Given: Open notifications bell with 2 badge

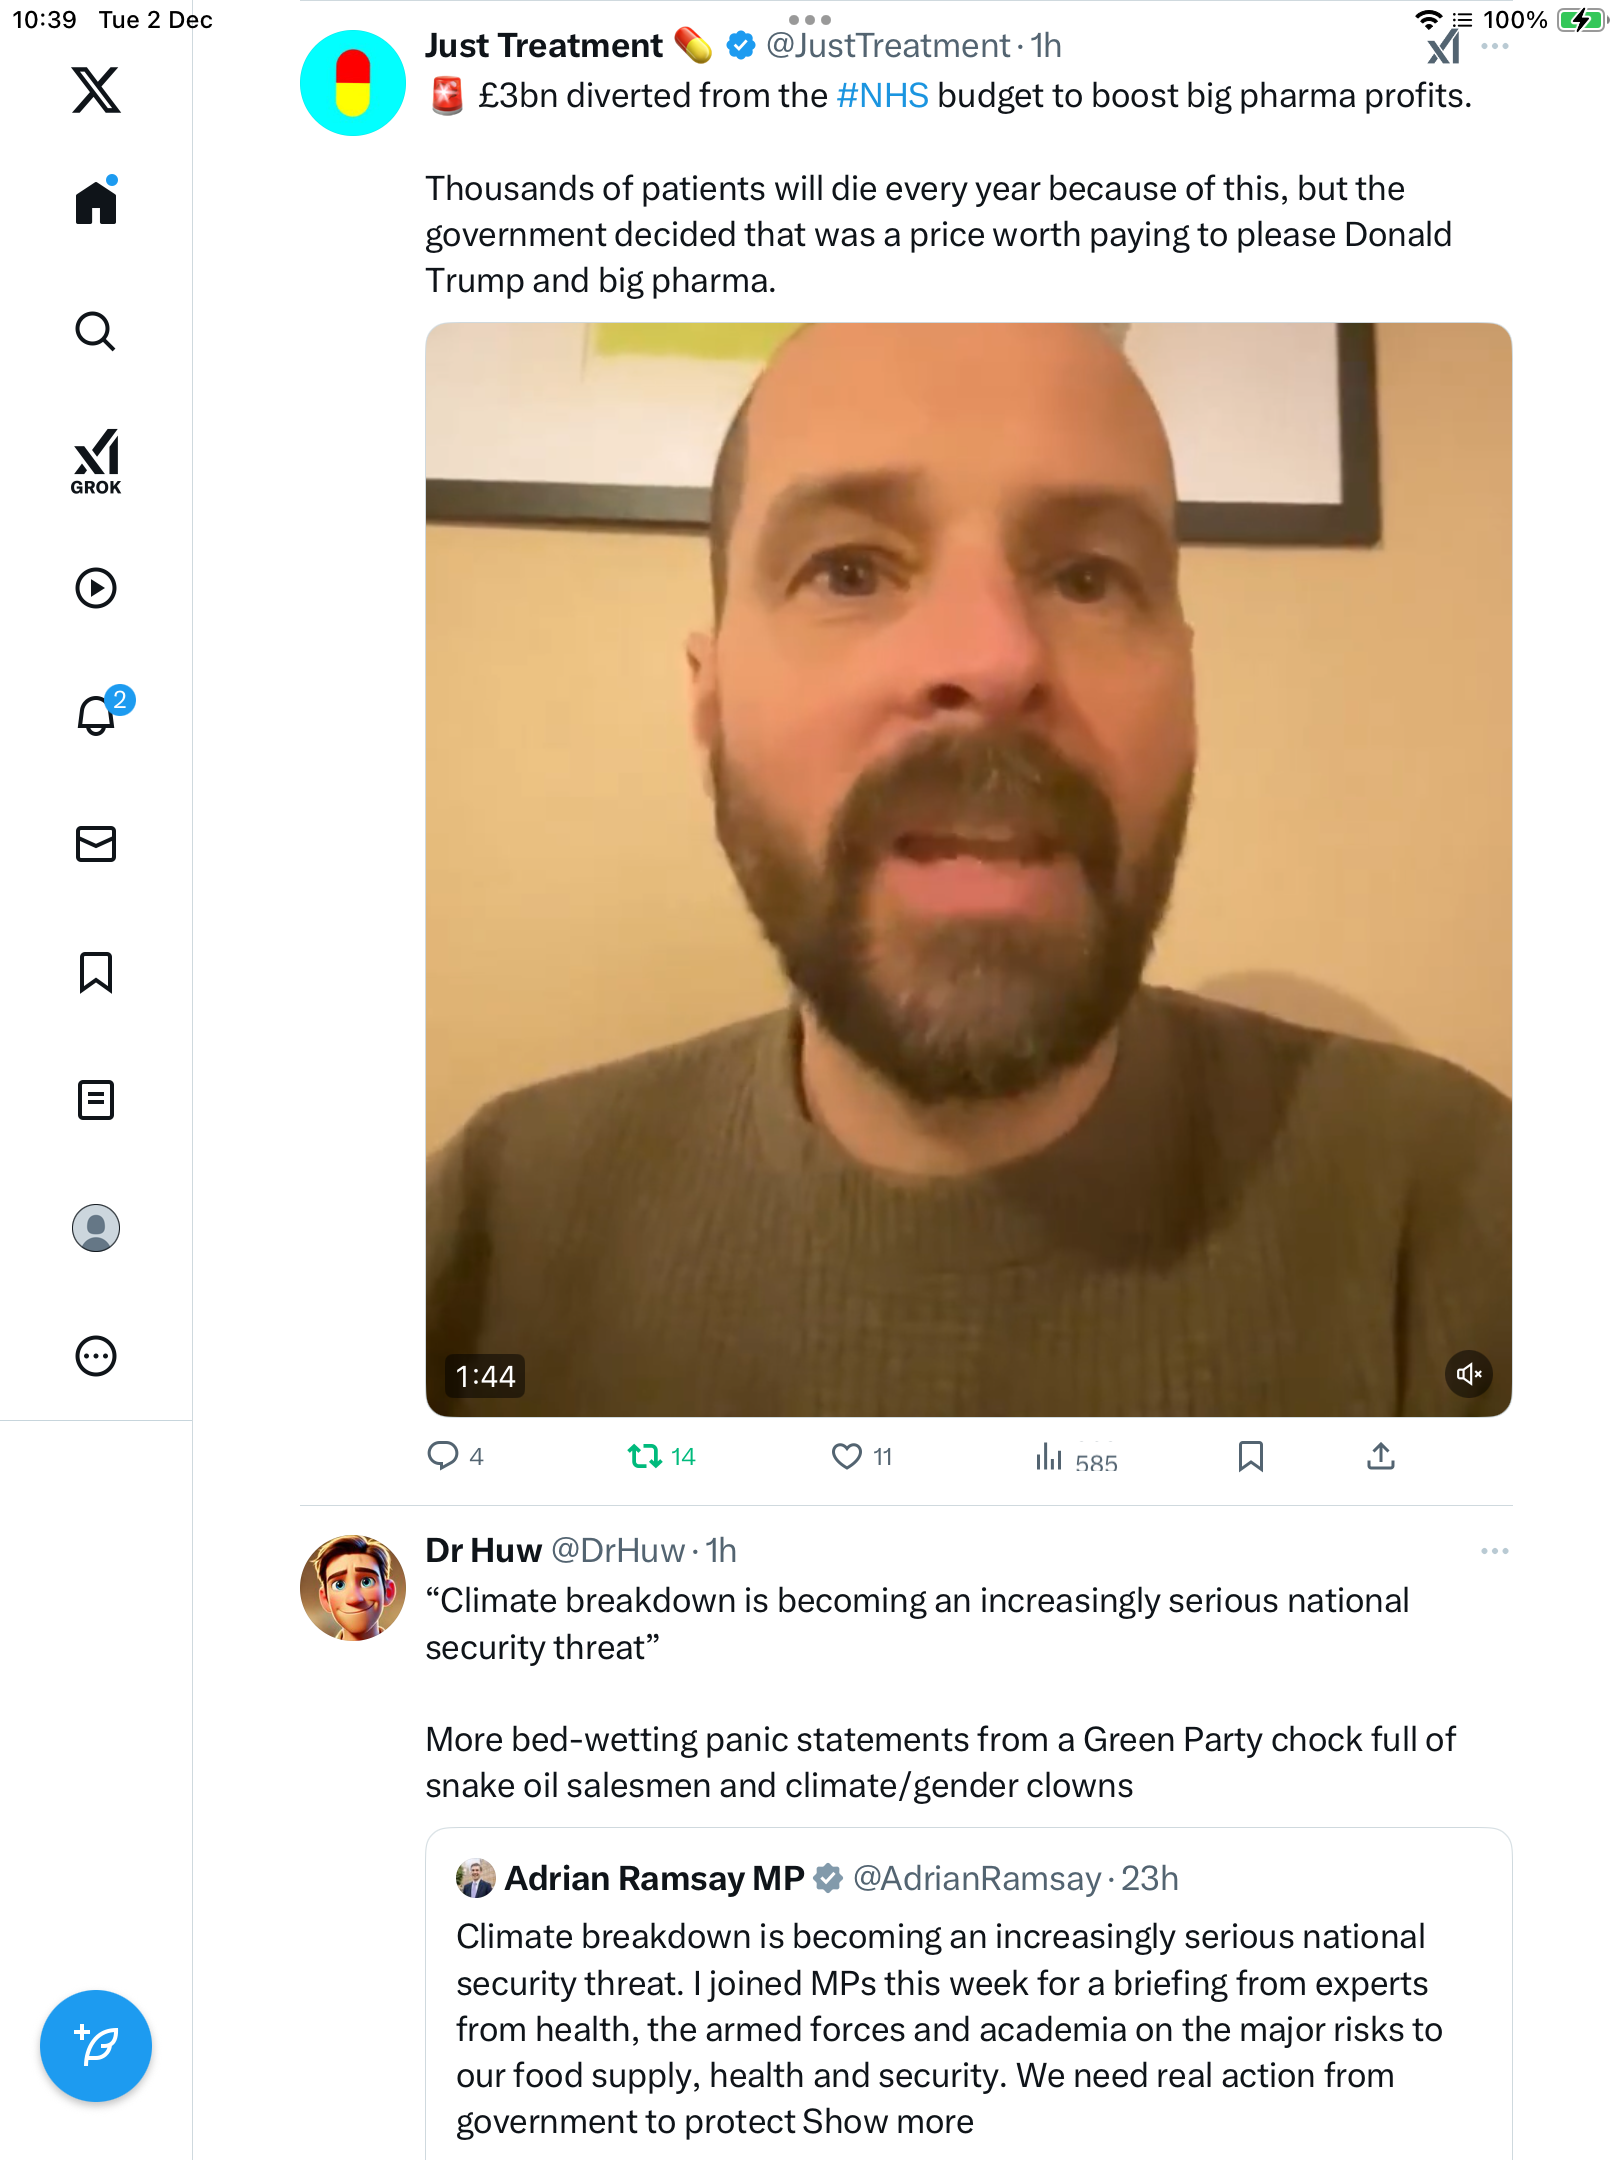Looking at the screenshot, I should click(x=96, y=716).
